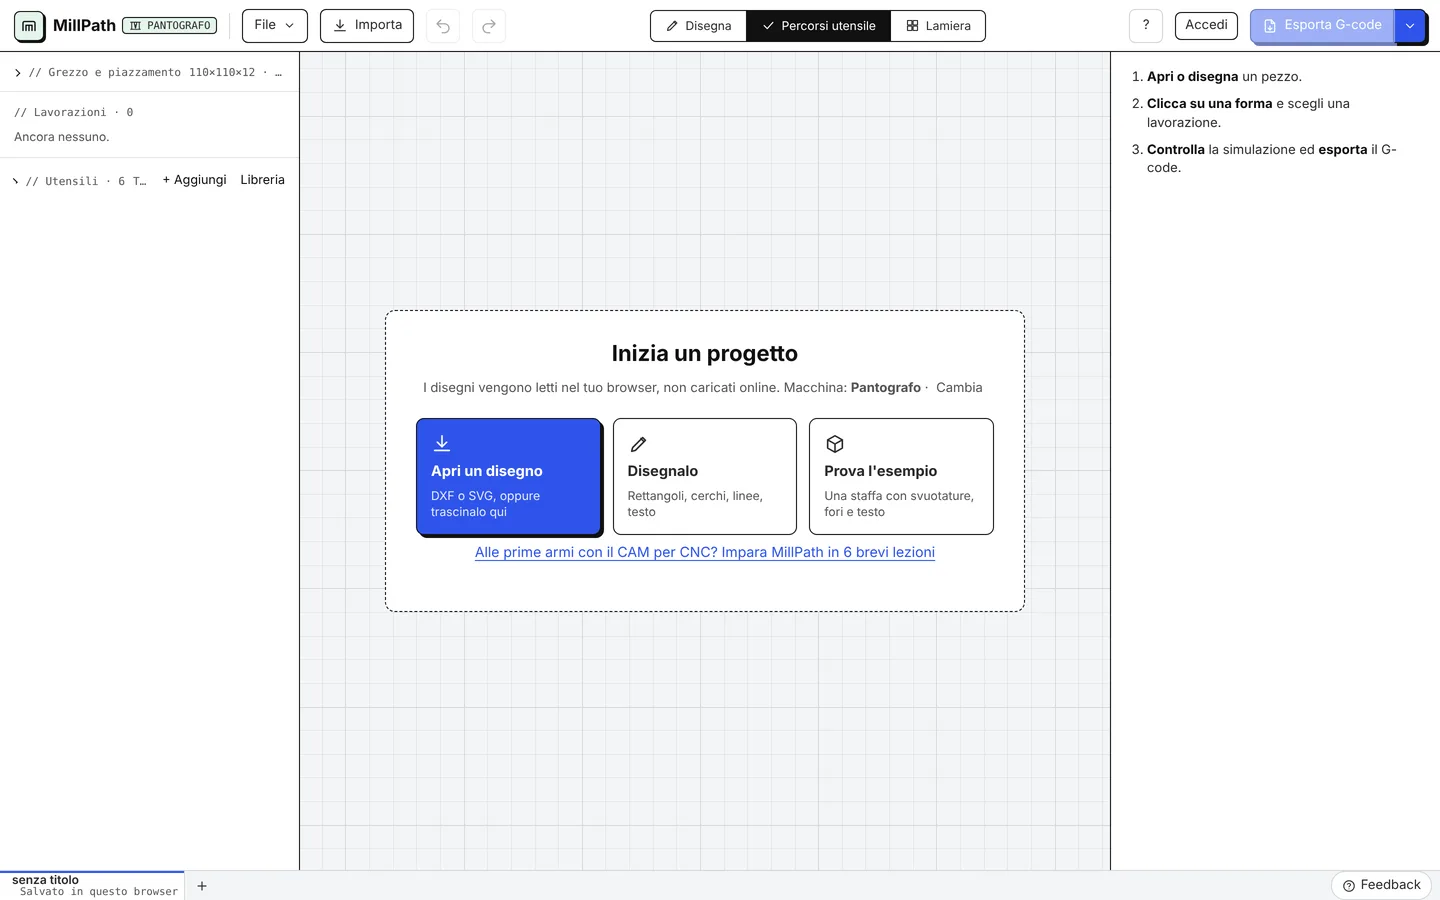Select the Prova l'esempio card
Image resolution: width=1440 pixels, height=900 pixels.
pos(901,476)
